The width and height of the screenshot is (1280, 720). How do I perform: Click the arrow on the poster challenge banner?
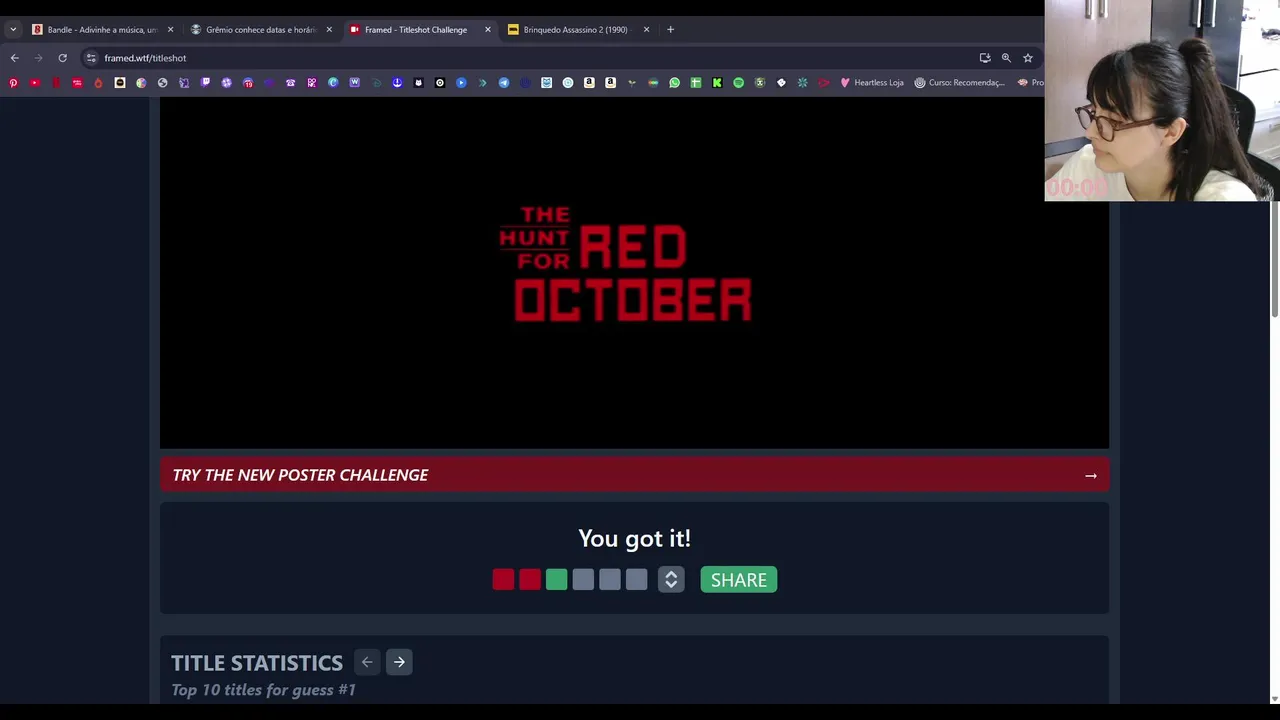coord(1091,475)
